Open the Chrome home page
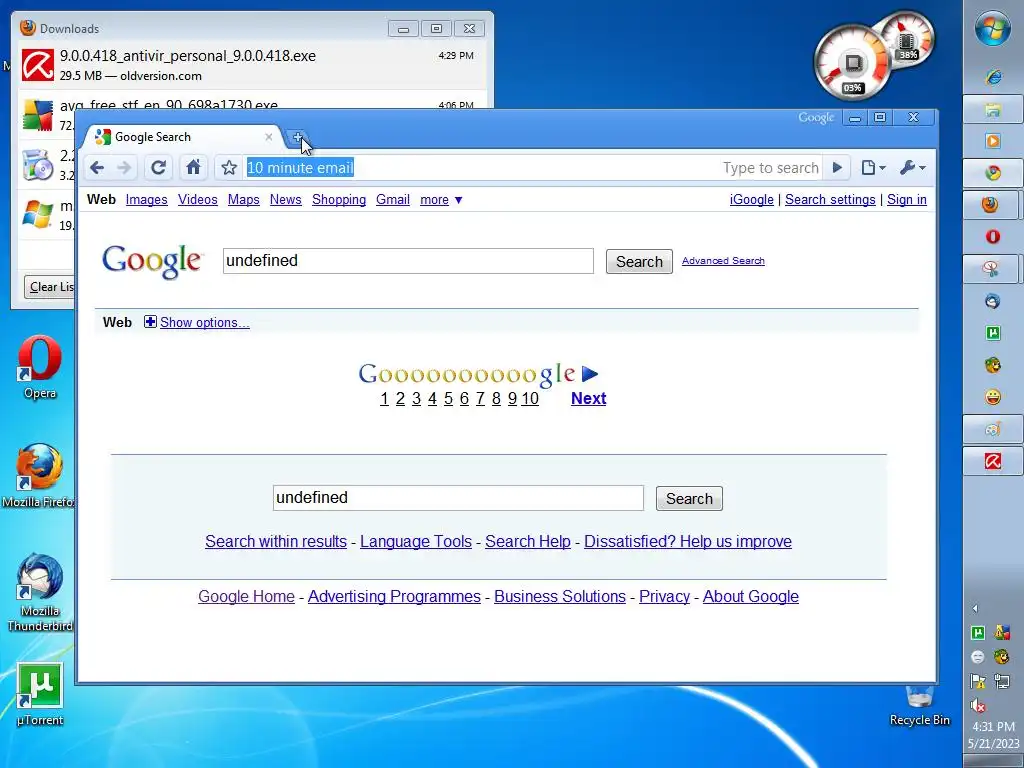Screen dimensions: 1024x768 pyautogui.click(x=193, y=168)
